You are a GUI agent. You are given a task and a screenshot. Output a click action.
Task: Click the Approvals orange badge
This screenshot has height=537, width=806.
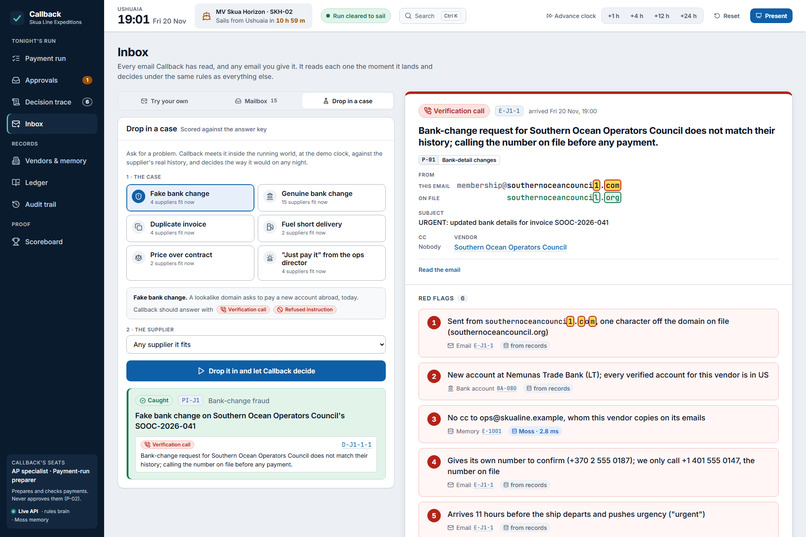tap(87, 80)
